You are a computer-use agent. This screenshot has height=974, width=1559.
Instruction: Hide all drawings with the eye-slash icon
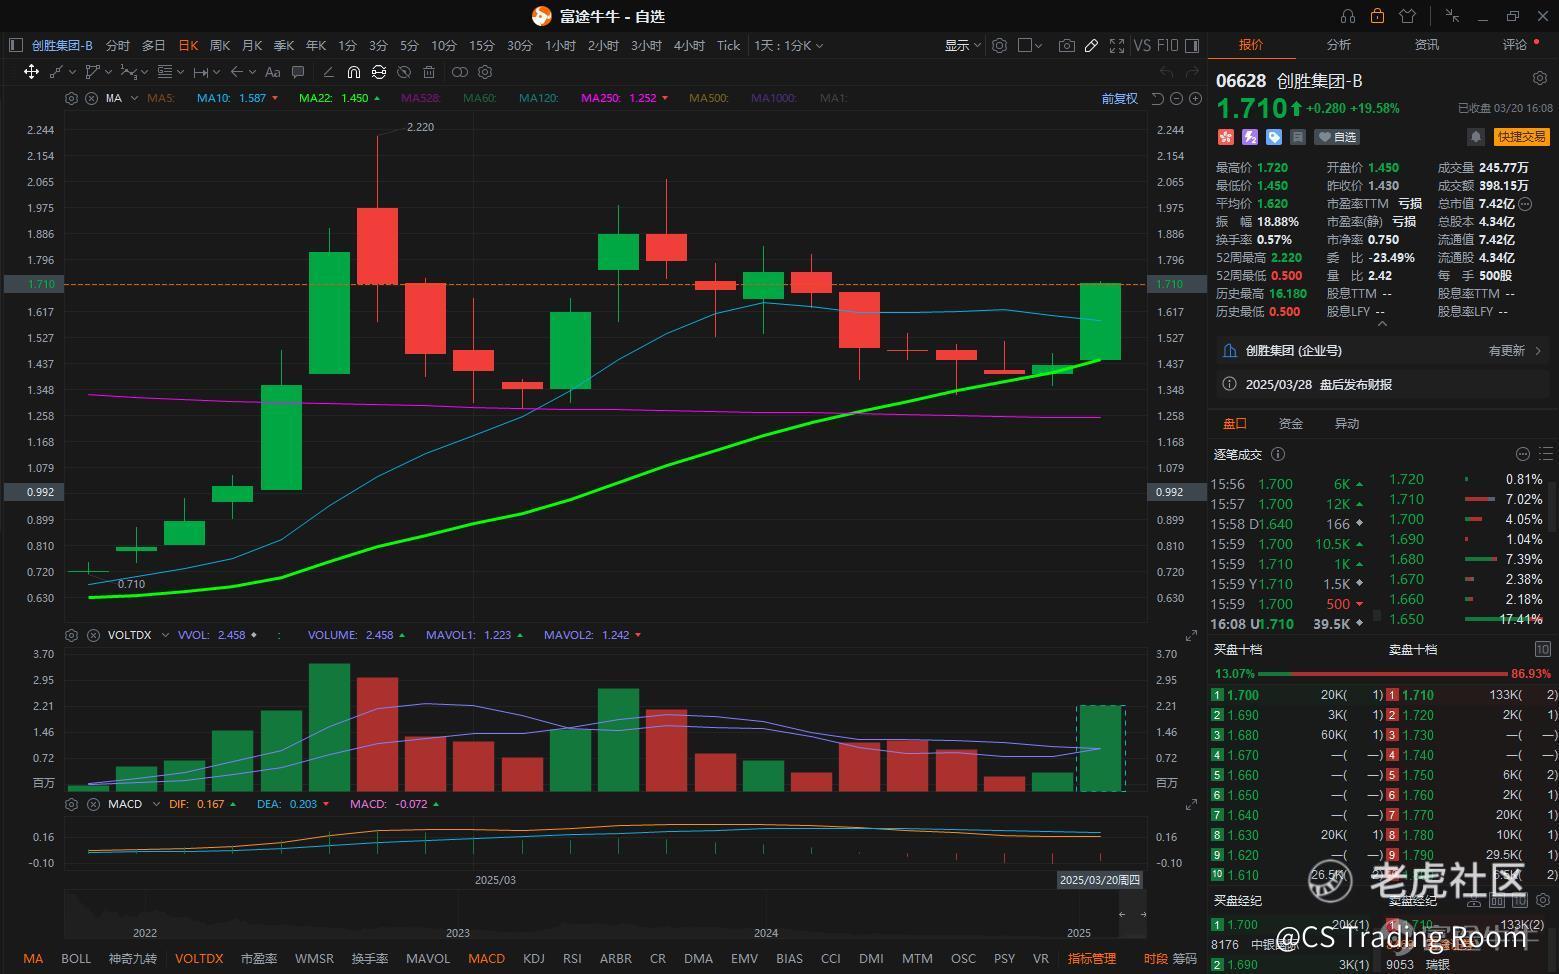point(404,72)
